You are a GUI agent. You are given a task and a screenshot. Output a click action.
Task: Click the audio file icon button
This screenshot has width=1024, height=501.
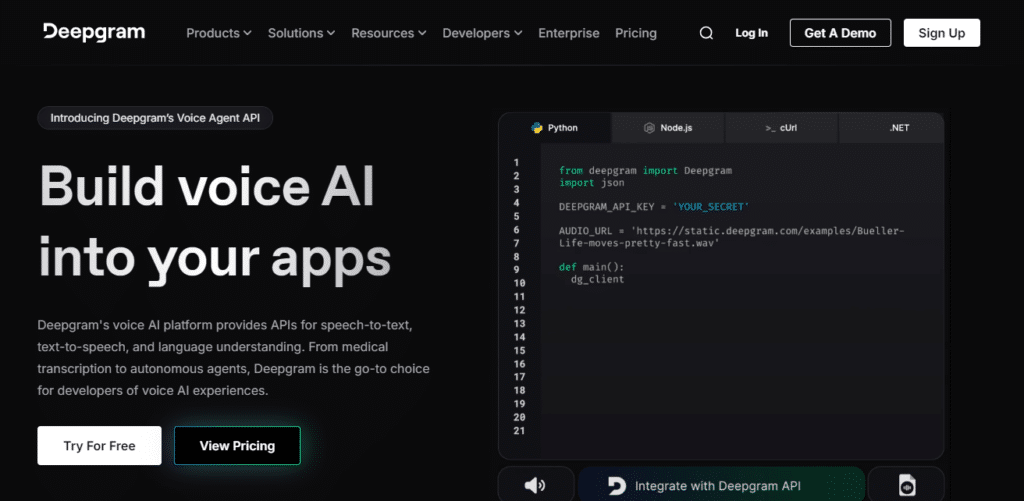coord(906,485)
